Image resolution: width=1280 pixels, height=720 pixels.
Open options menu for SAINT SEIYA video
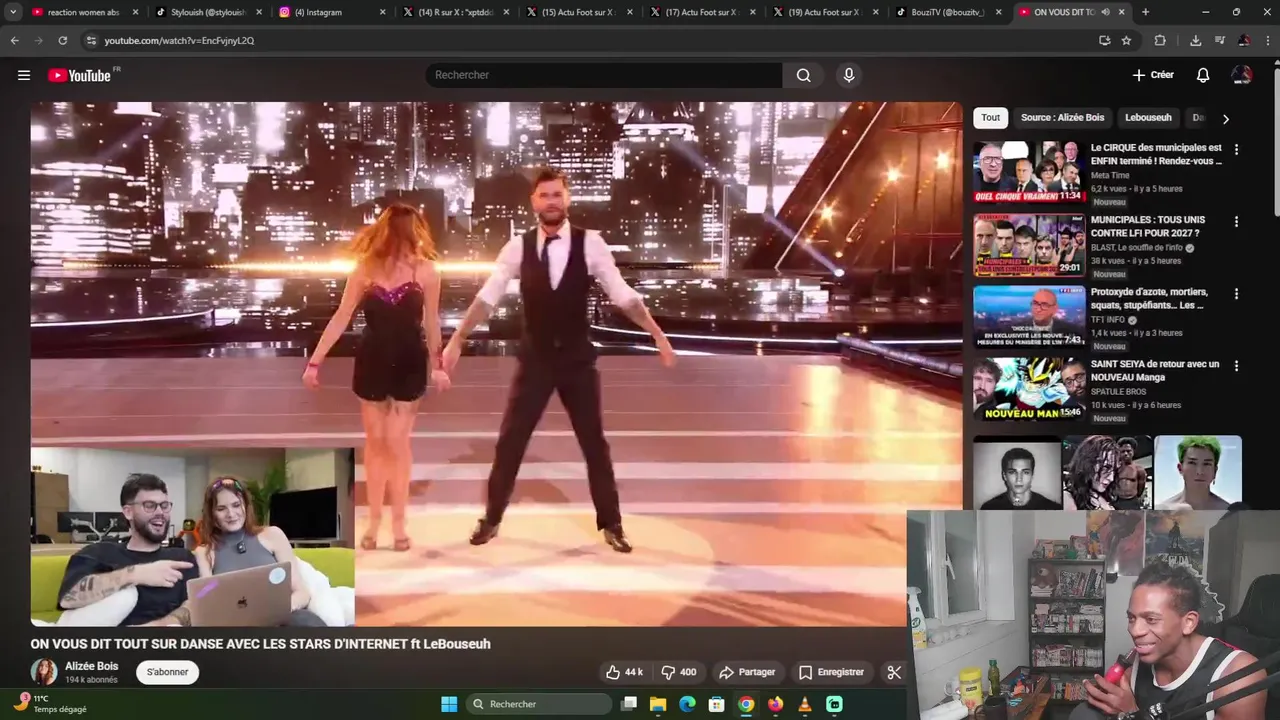tap(1236, 365)
